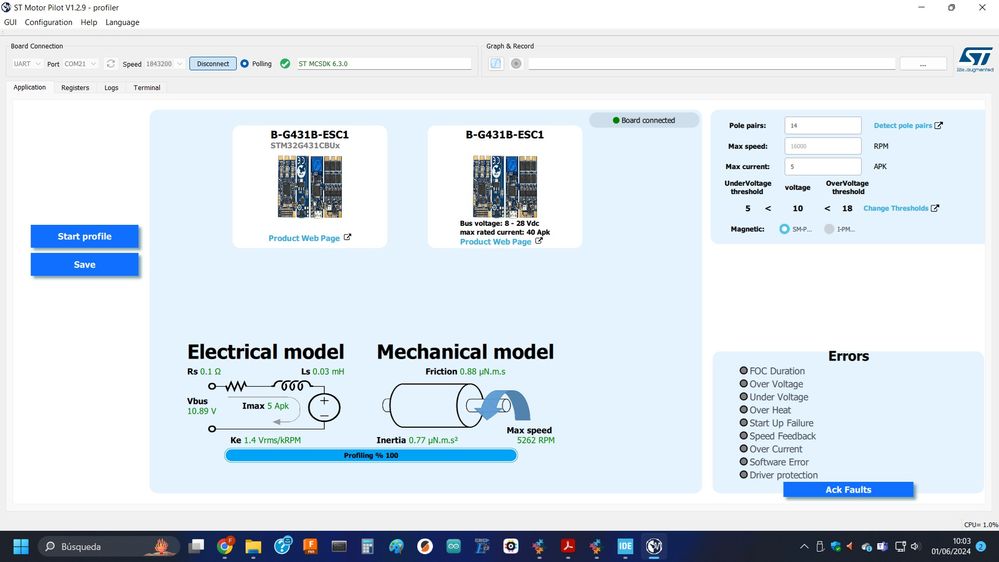Select the SM-PMSM magnetic option
This screenshot has width=999, height=562.
pos(784,229)
